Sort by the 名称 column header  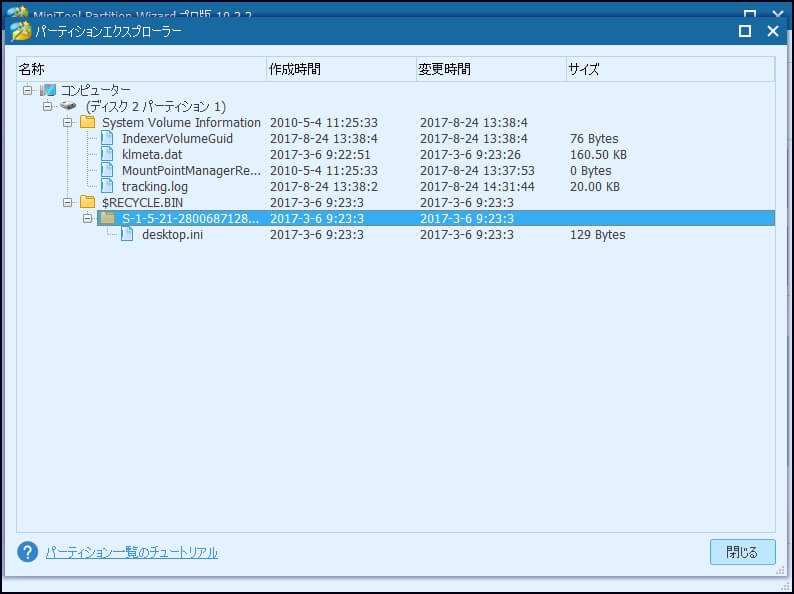click(x=141, y=69)
